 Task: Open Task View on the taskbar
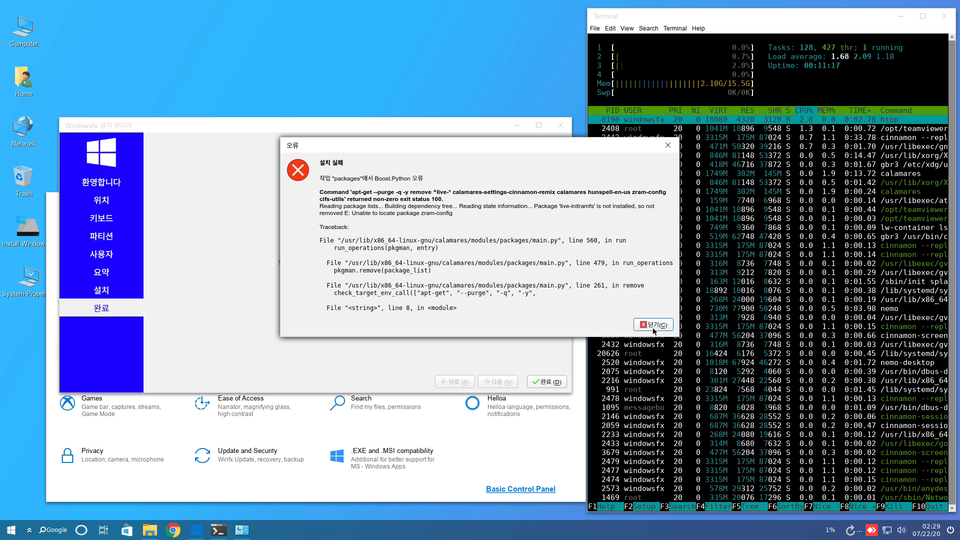click(x=103, y=530)
